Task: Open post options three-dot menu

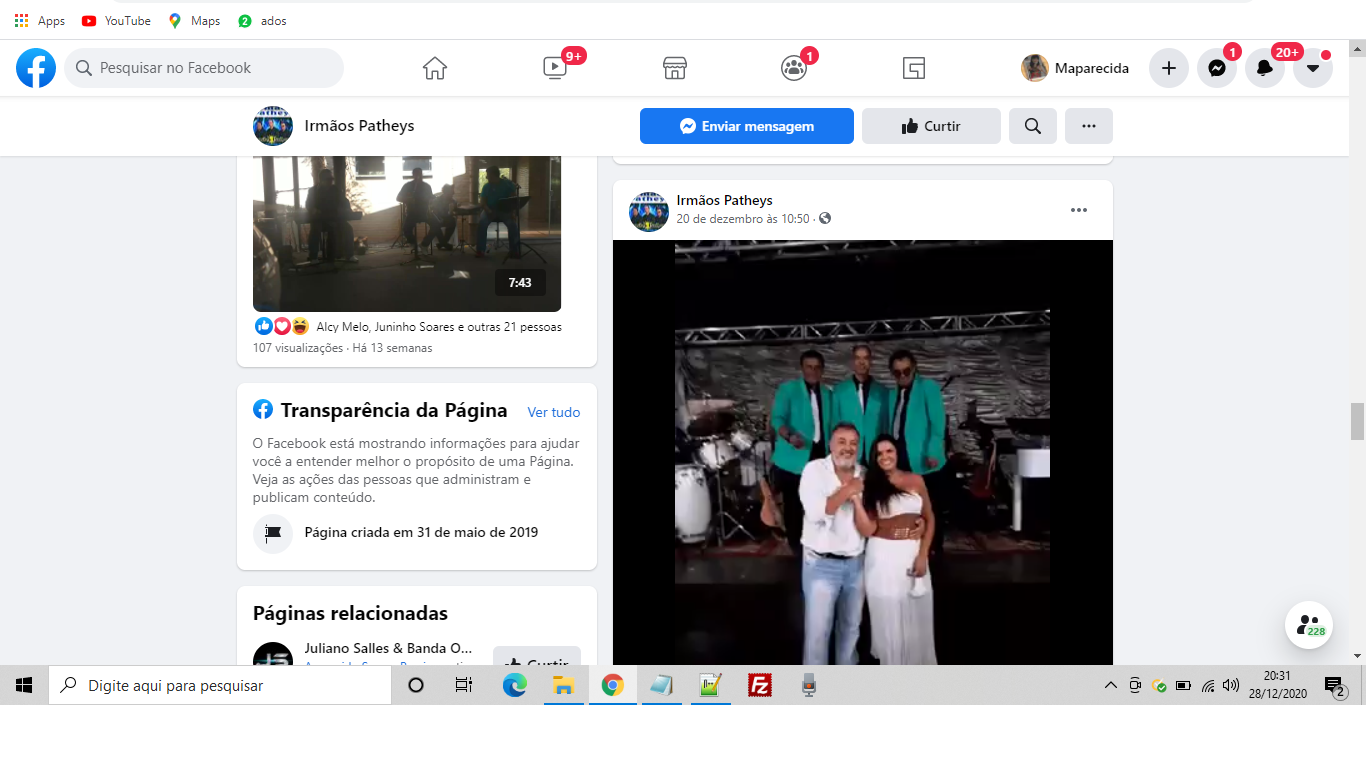Action: pos(1078,210)
